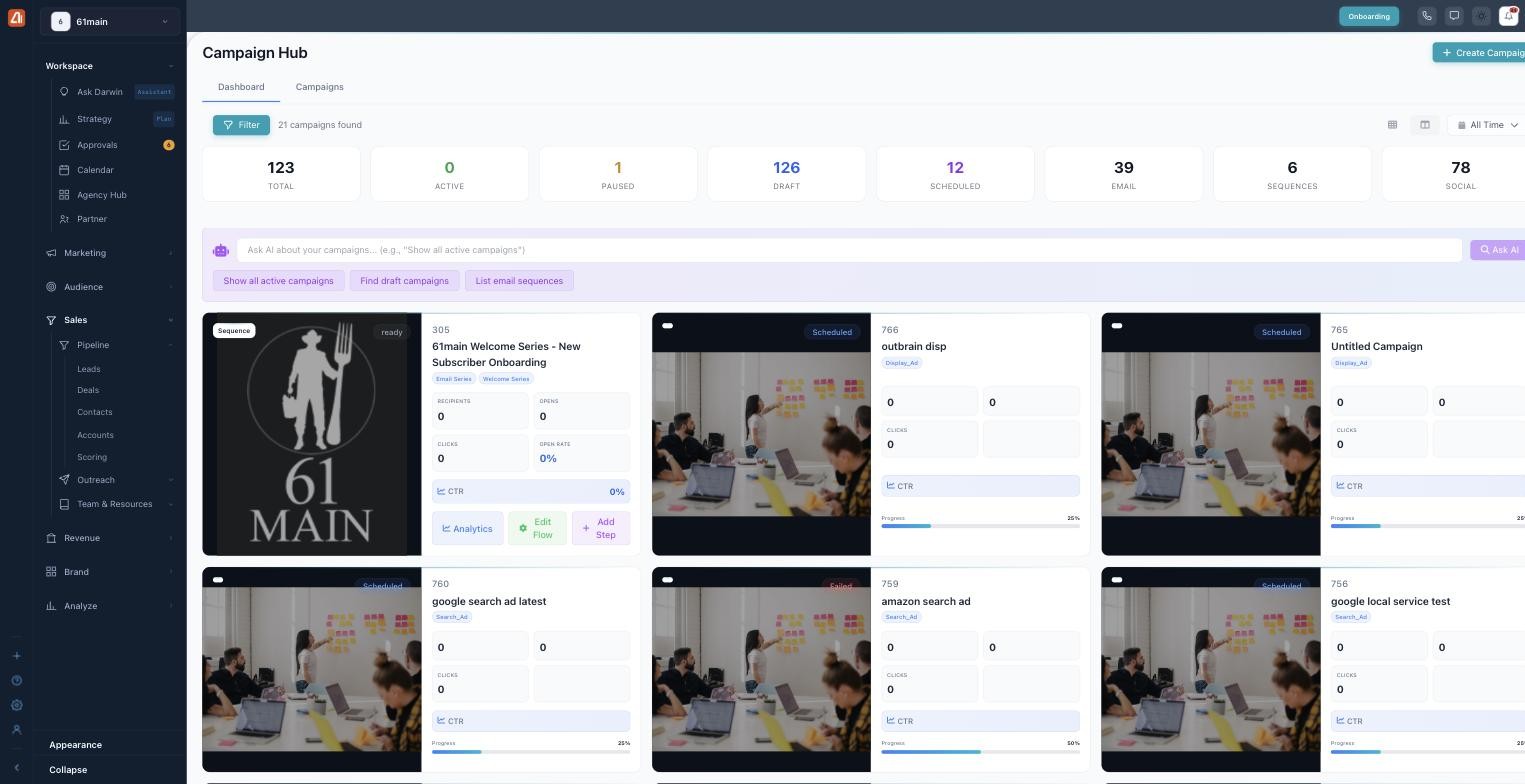Click the orange app logo at top left
The height and width of the screenshot is (784, 1525).
[x=16, y=17]
